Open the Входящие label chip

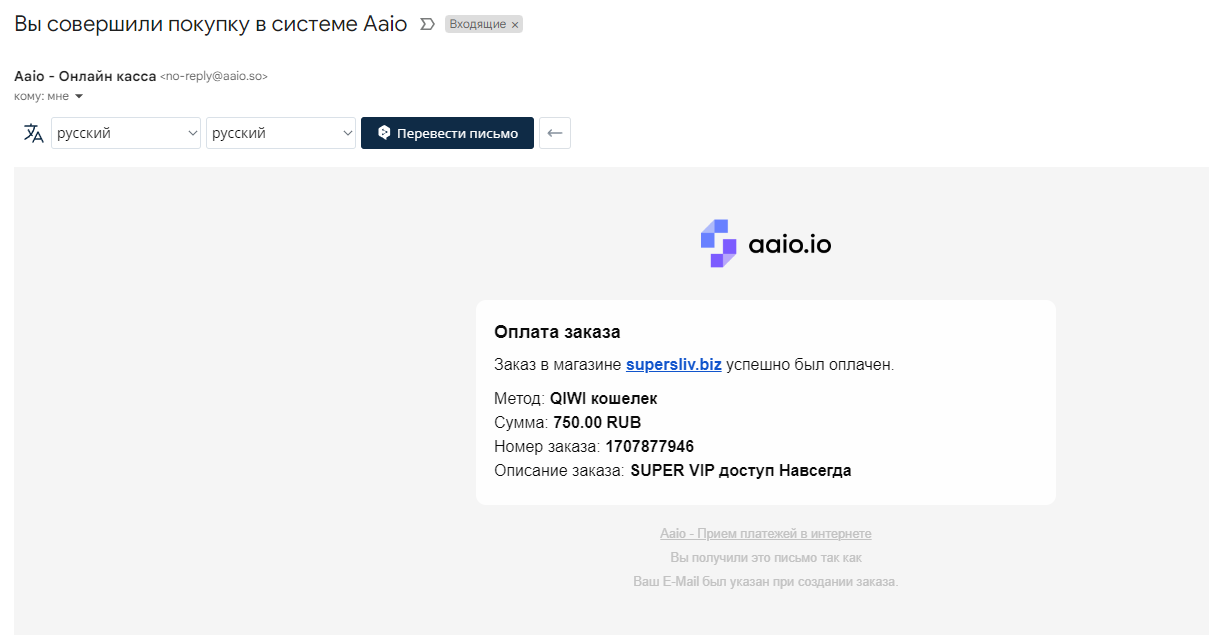tap(477, 24)
